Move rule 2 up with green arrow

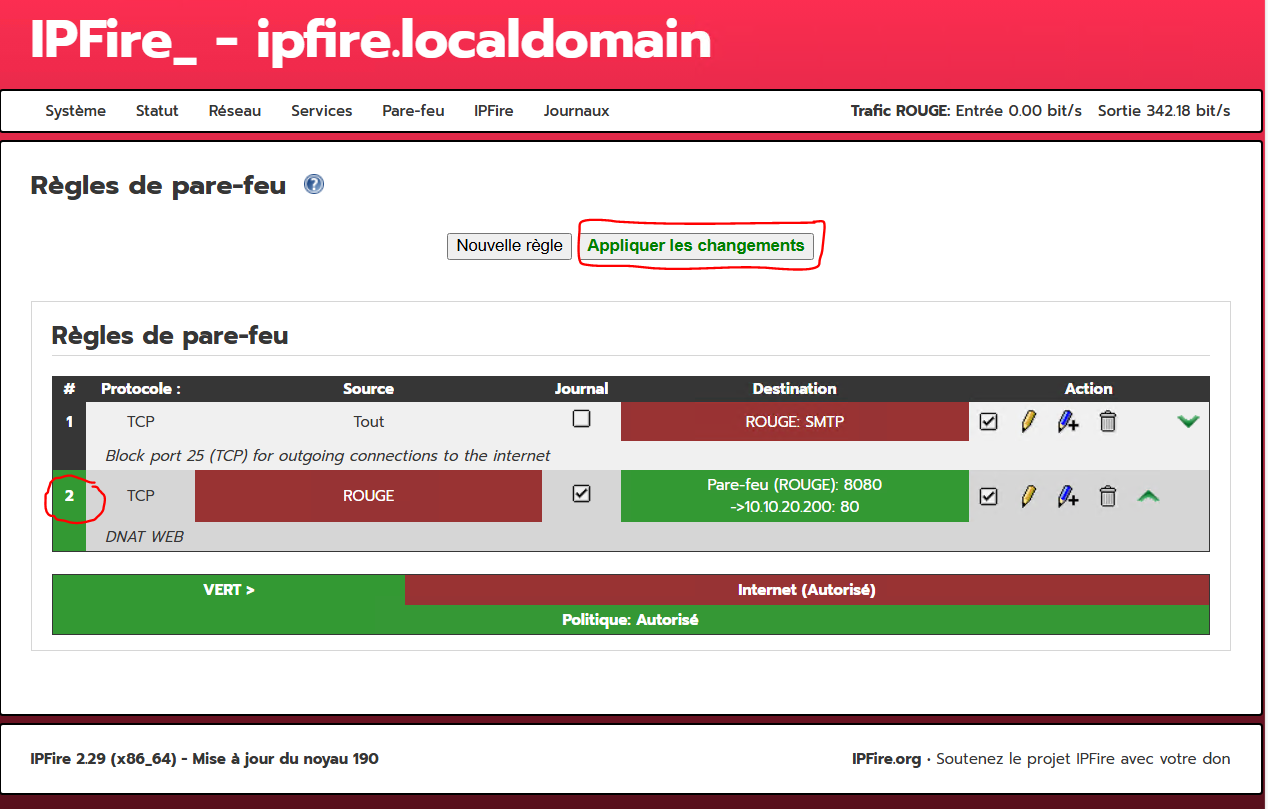click(1148, 496)
